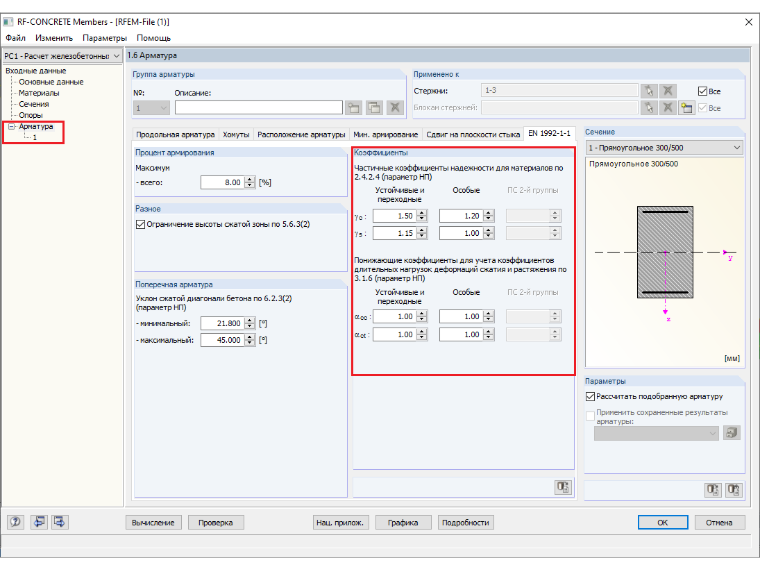Adjust γs accidental value 1.00 spinner
This screenshot has width=760, height=570.
pos(489,233)
